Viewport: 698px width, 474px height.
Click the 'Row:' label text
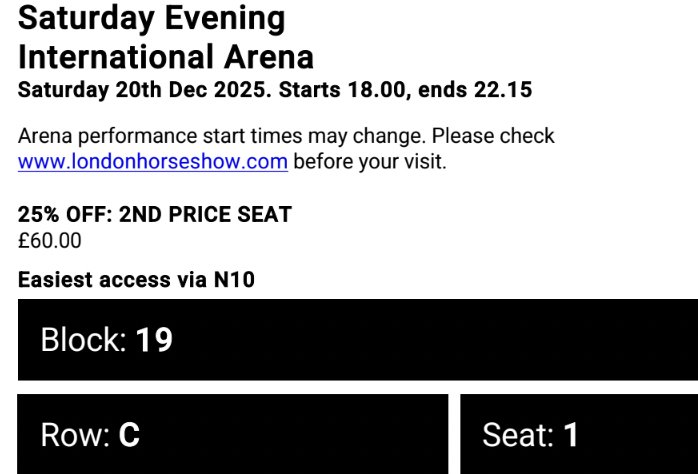[x=75, y=435]
